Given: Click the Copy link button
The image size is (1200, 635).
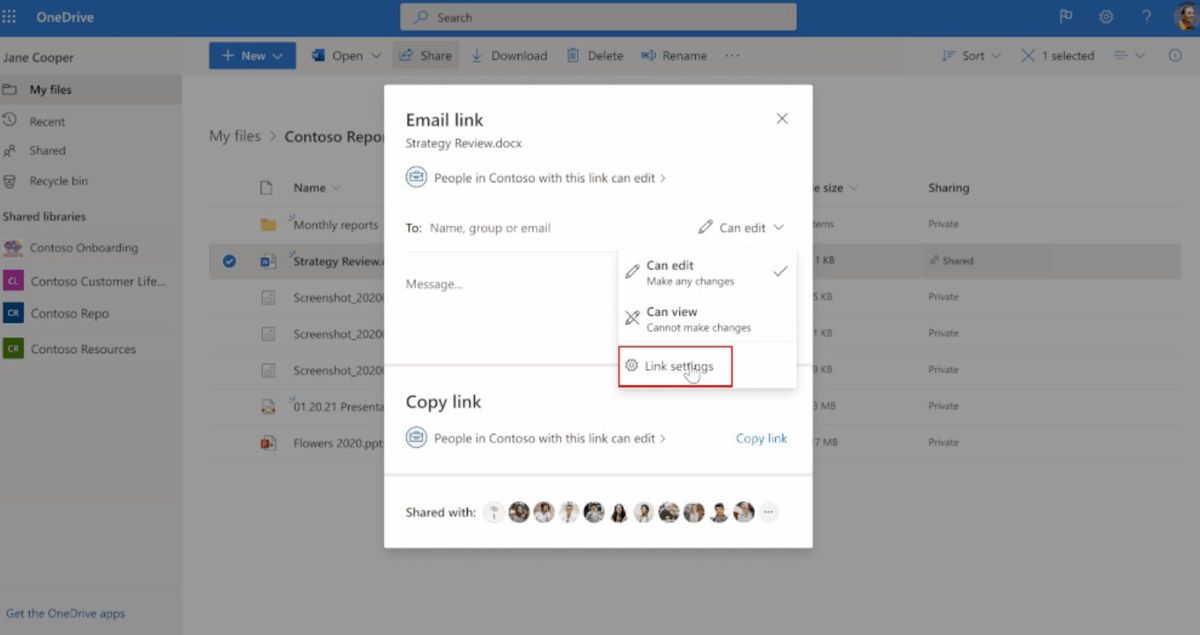Looking at the screenshot, I should coord(761,438).
